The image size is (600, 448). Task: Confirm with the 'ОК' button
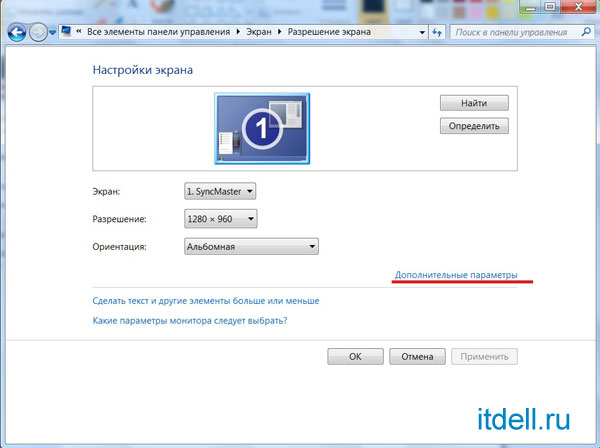coord(355,357)
